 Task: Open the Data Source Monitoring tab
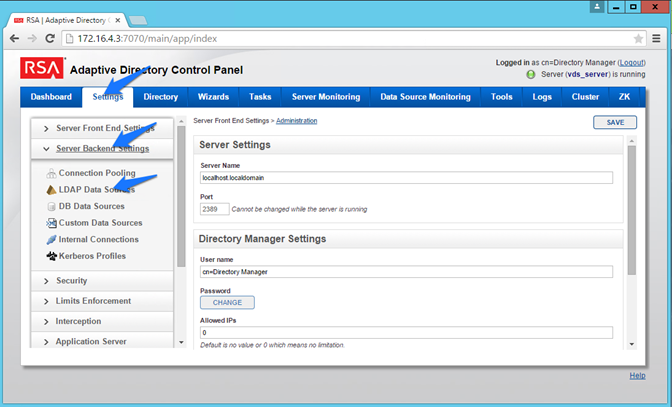426,97
